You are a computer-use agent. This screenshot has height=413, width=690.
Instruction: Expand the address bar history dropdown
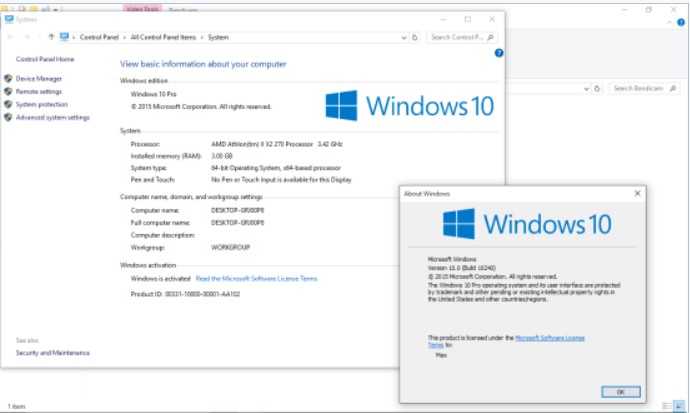coord(402,37)
